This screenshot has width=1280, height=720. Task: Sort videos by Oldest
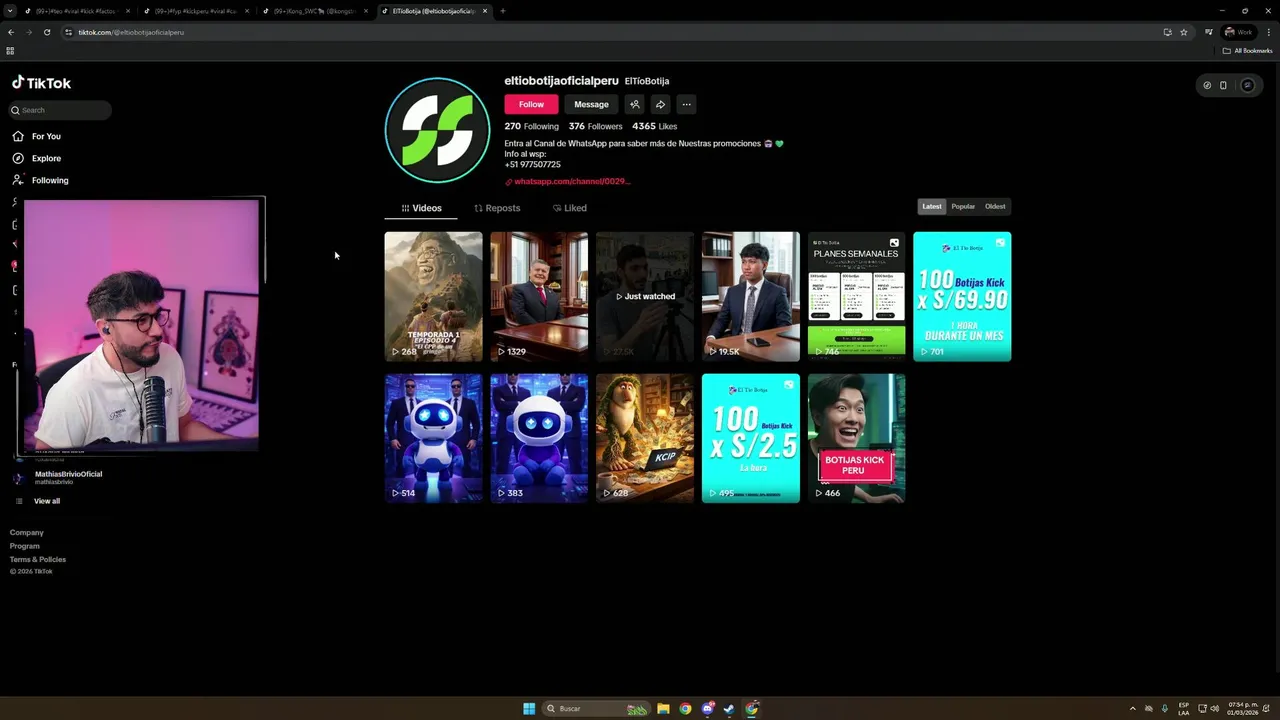click(995, 206)
